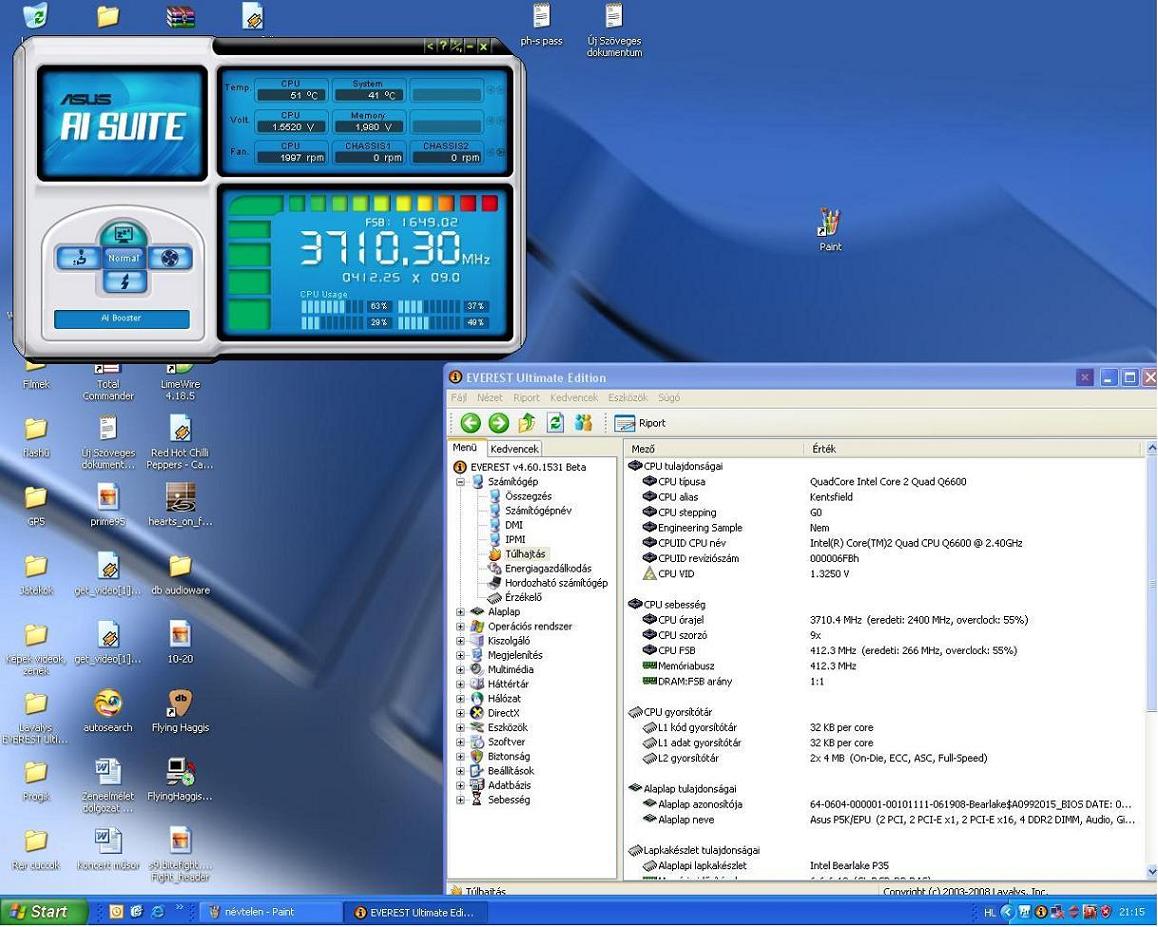1158x927 pixels.
Task: Click the AI Booster button
Action: coord(122,318)
